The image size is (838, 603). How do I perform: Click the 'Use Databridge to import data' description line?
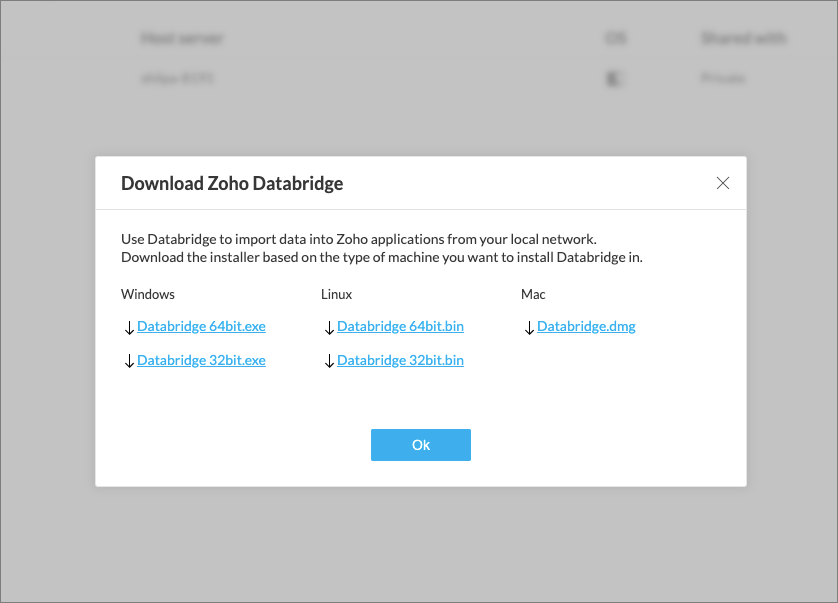pos(359,239)
